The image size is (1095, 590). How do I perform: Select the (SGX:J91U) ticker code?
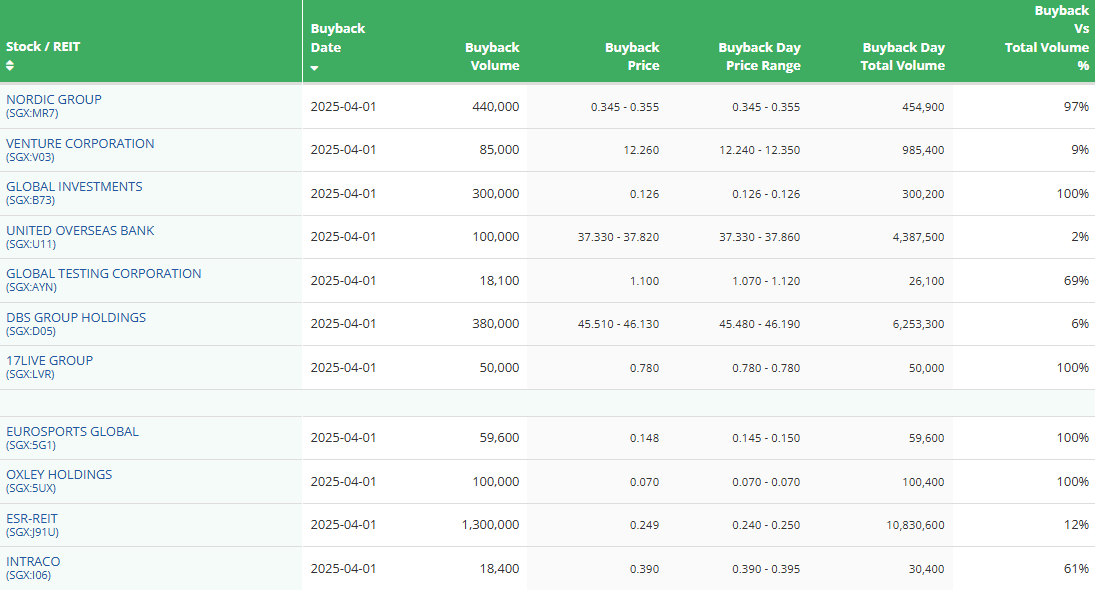(33, 532)
